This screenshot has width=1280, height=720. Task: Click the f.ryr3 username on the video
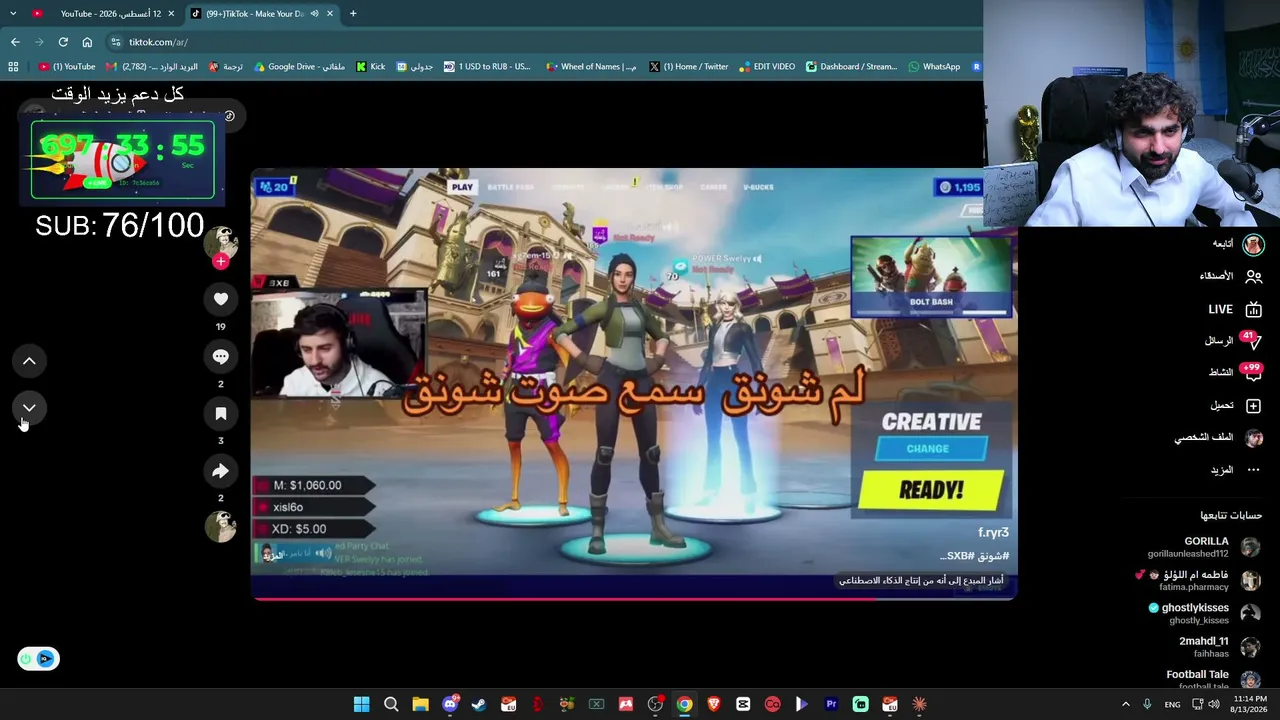(993, 533)
